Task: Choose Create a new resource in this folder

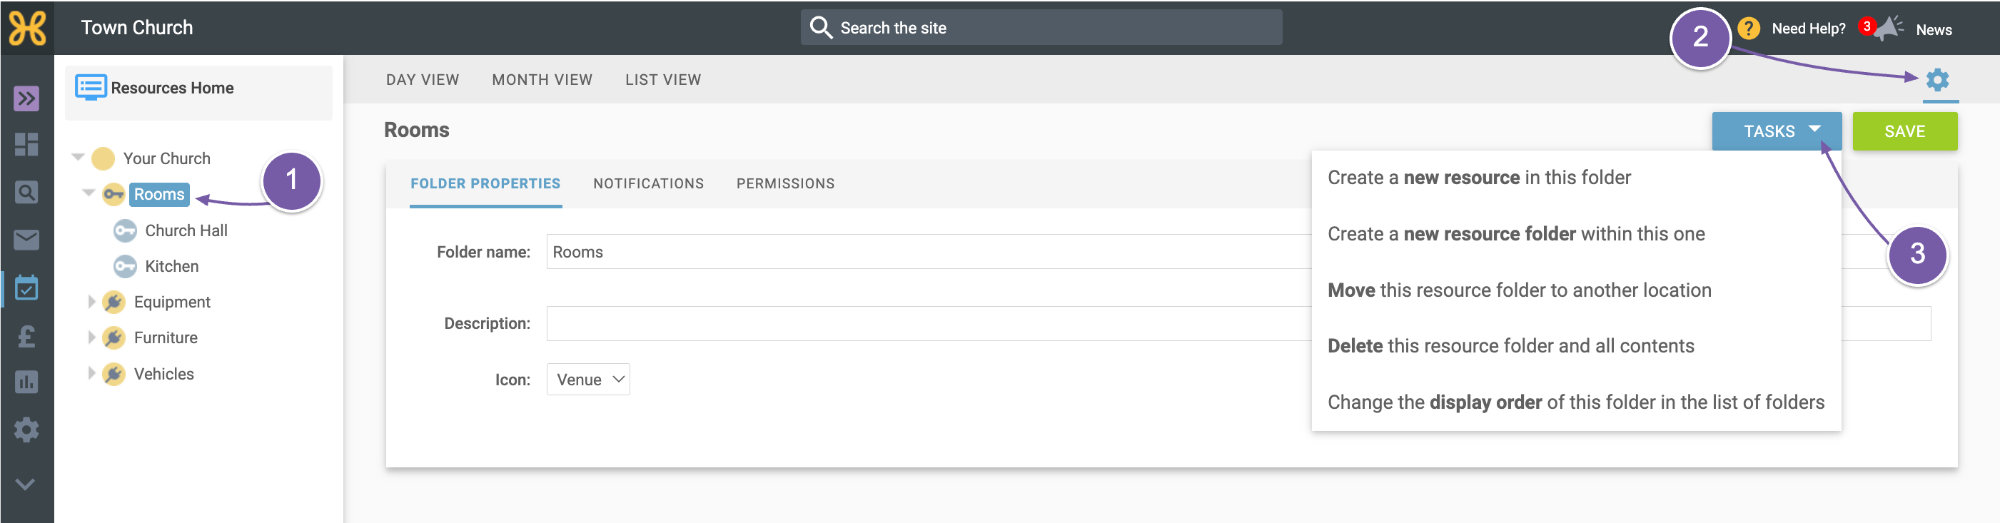Action: click(x=1479, y=178)
